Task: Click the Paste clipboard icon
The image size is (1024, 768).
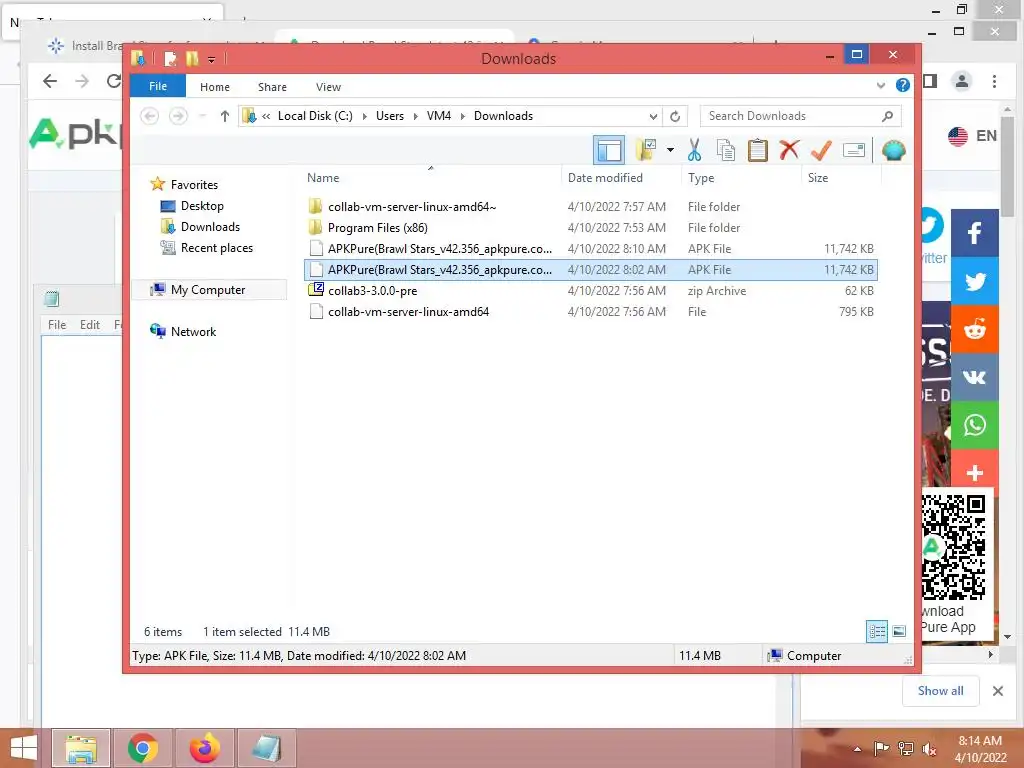Action: click(758, 150)
